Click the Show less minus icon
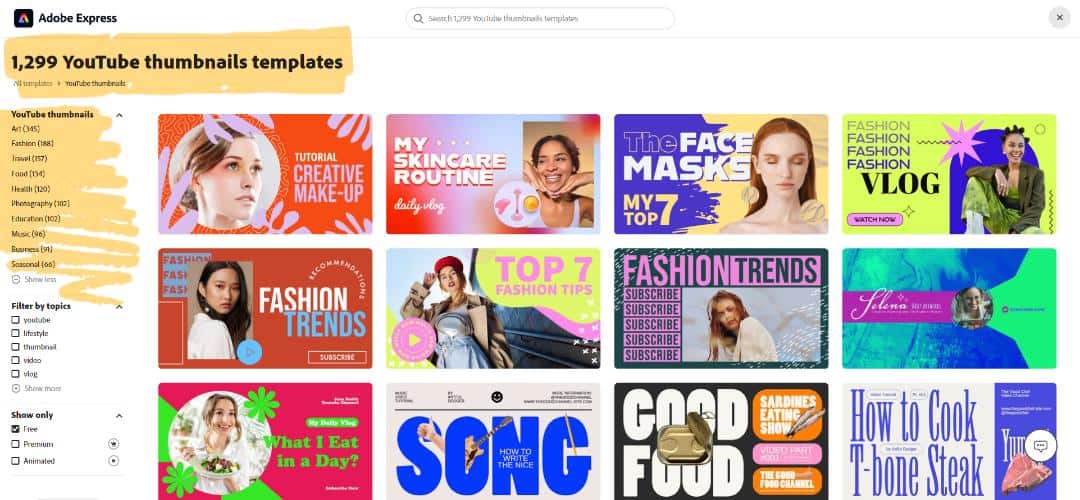Viewport: 1080px width, 500px height. (x=16, y=280)
